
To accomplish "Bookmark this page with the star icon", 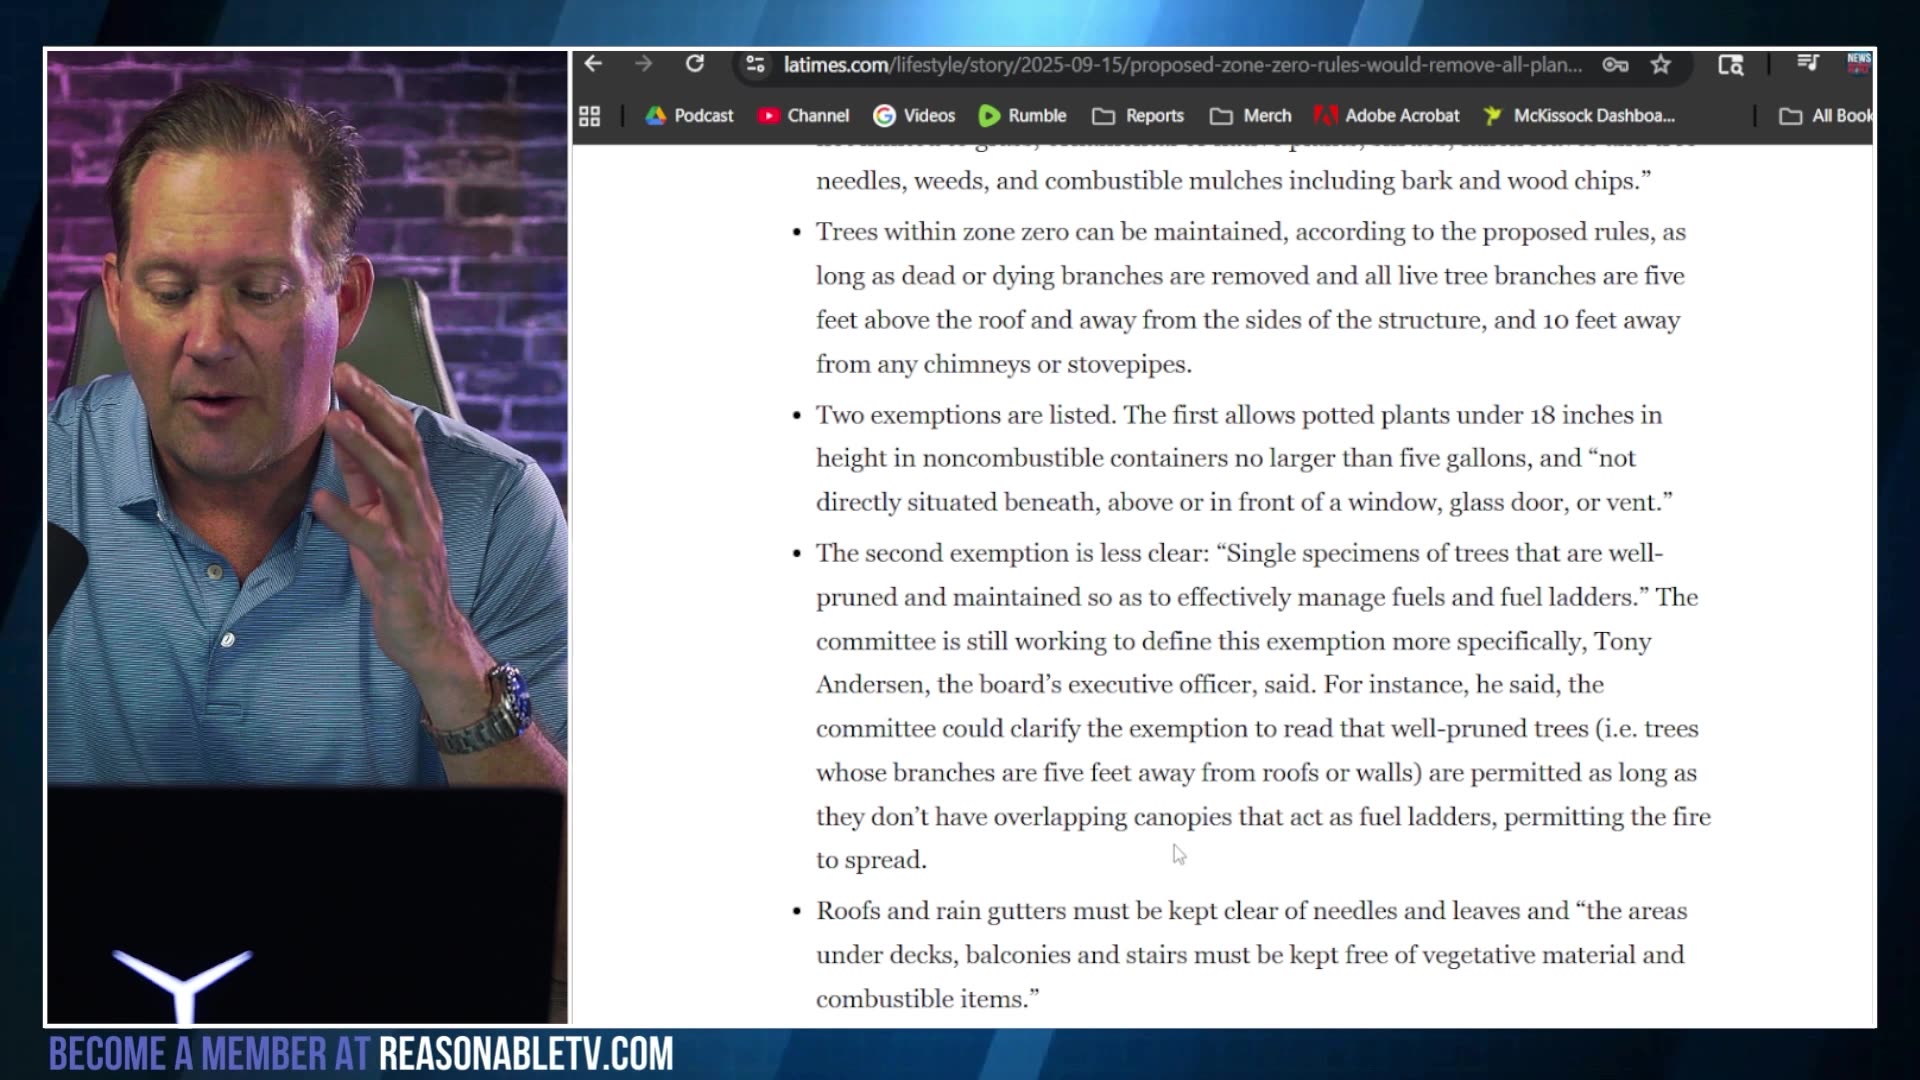I will click(x=1661, y=65).
